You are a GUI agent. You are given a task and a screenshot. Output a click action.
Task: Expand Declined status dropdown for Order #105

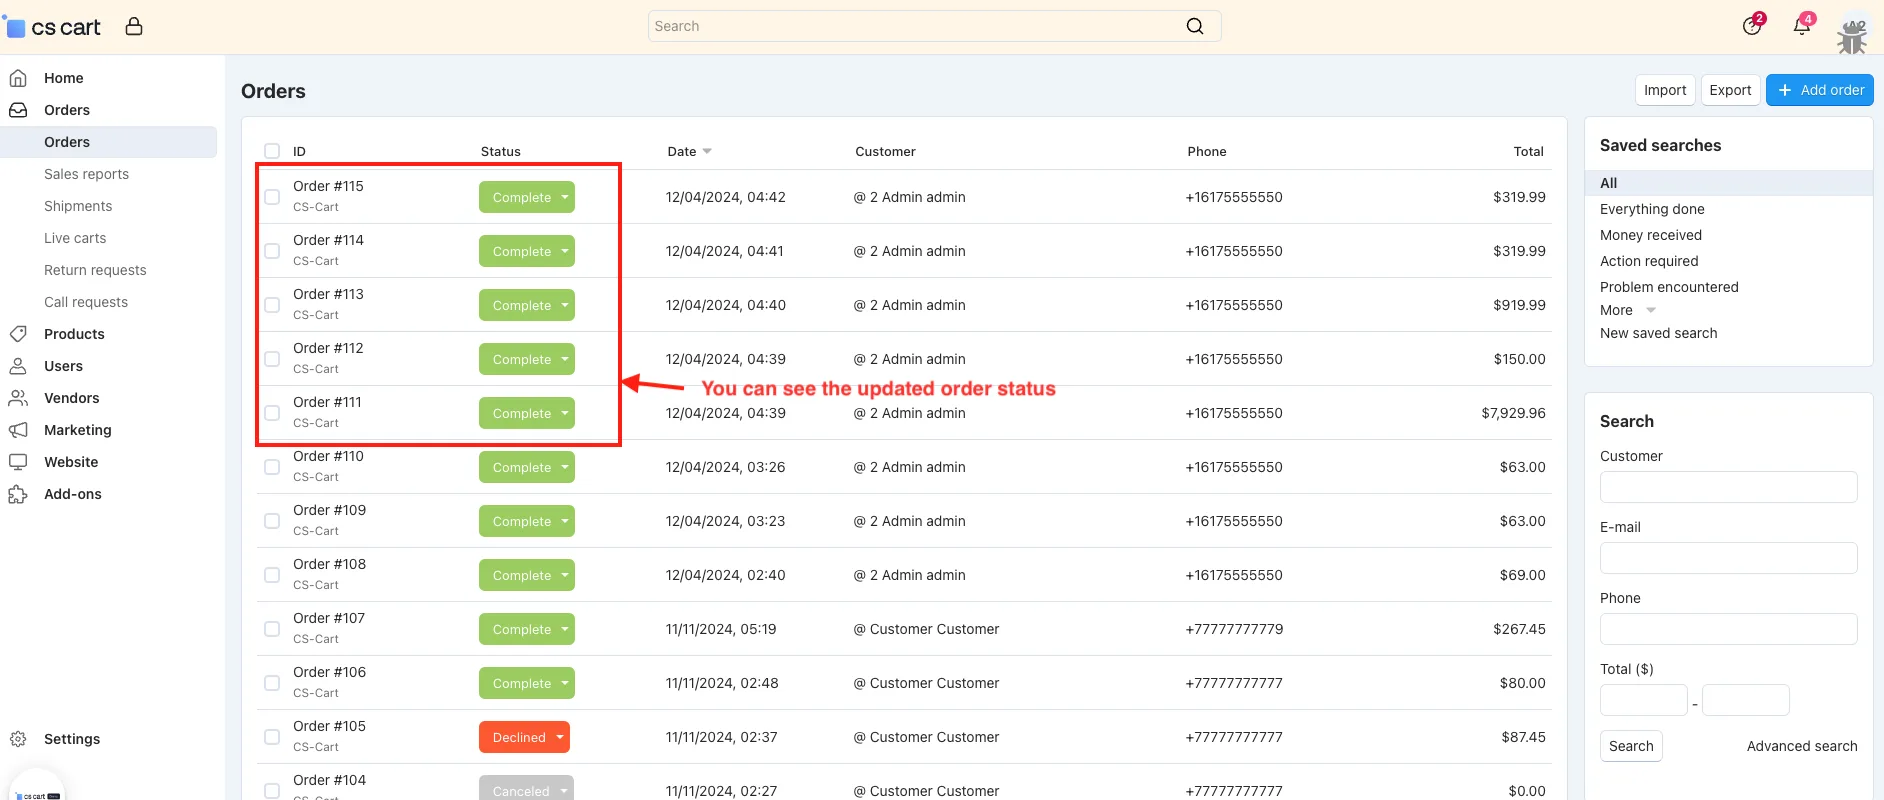tap(560, 737)
